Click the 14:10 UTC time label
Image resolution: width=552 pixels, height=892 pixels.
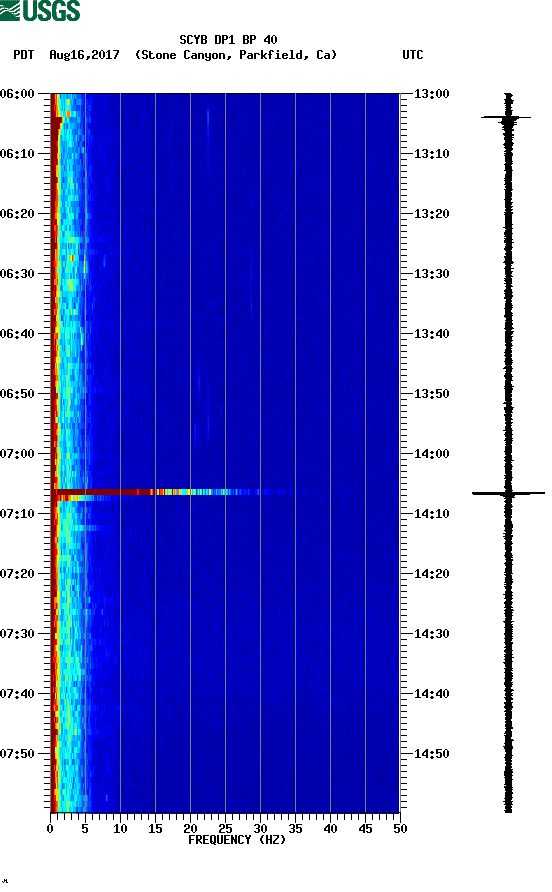click(x=431, y=514)
